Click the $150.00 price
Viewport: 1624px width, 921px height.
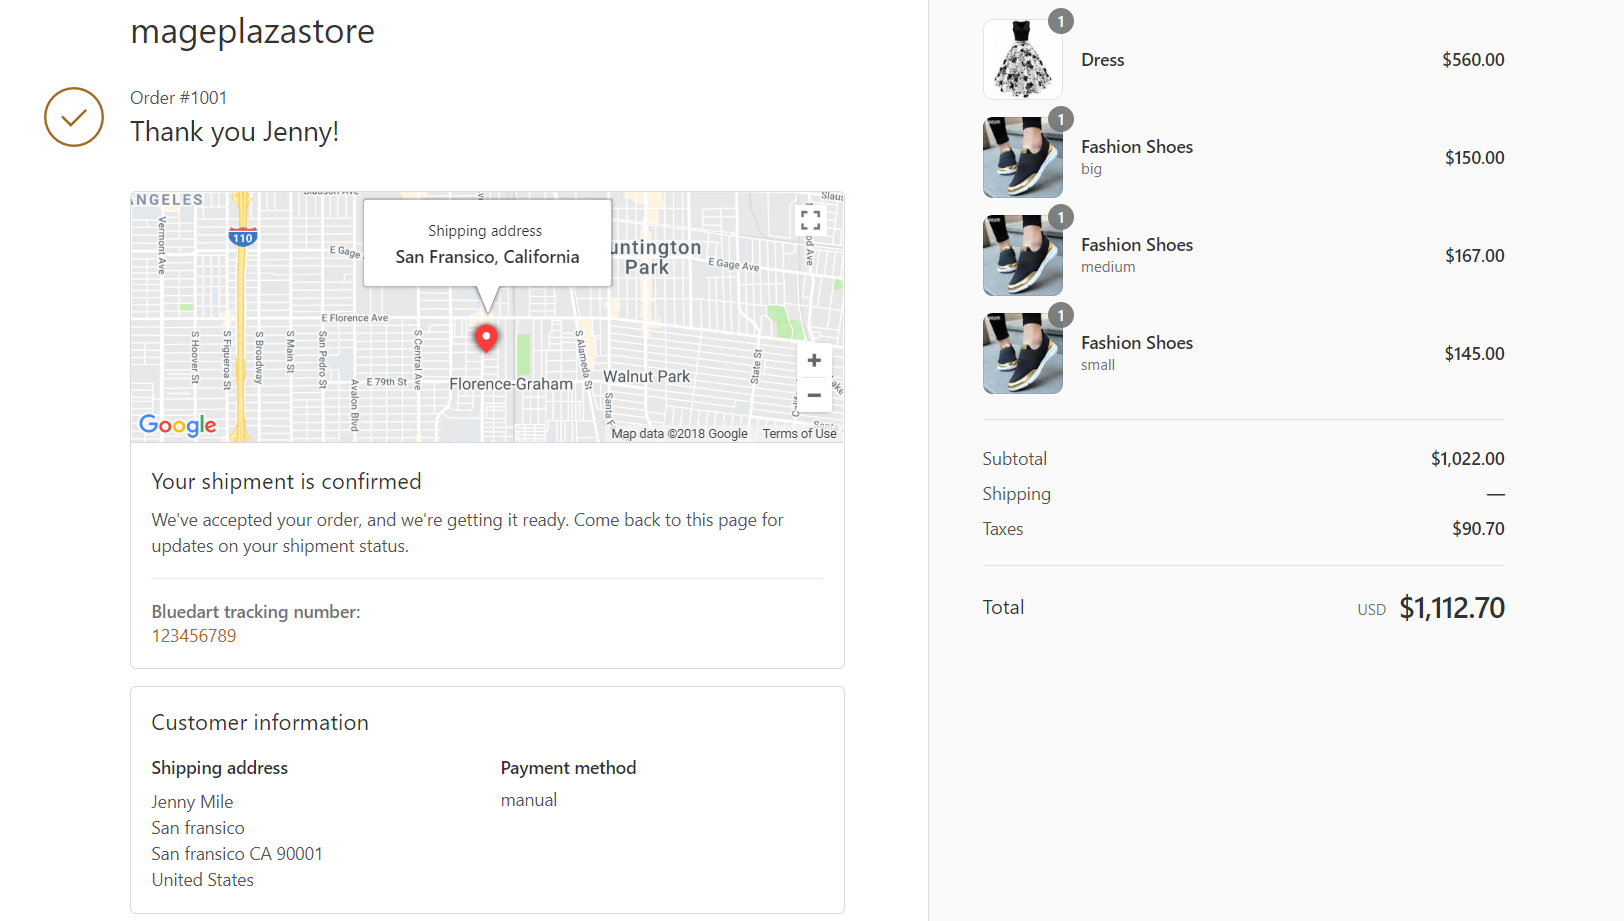click(1474, 158)
